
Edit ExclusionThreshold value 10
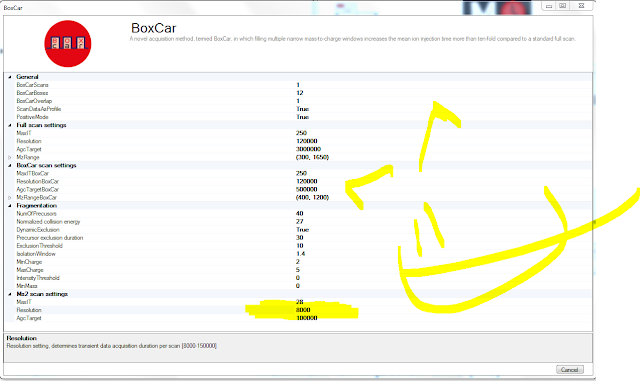[300, 246]
